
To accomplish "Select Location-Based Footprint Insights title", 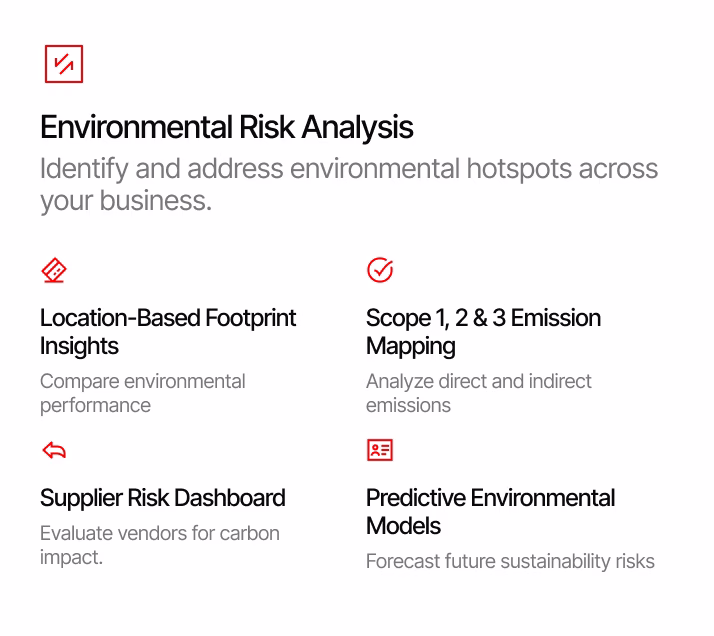I will [x=168, y=331].
